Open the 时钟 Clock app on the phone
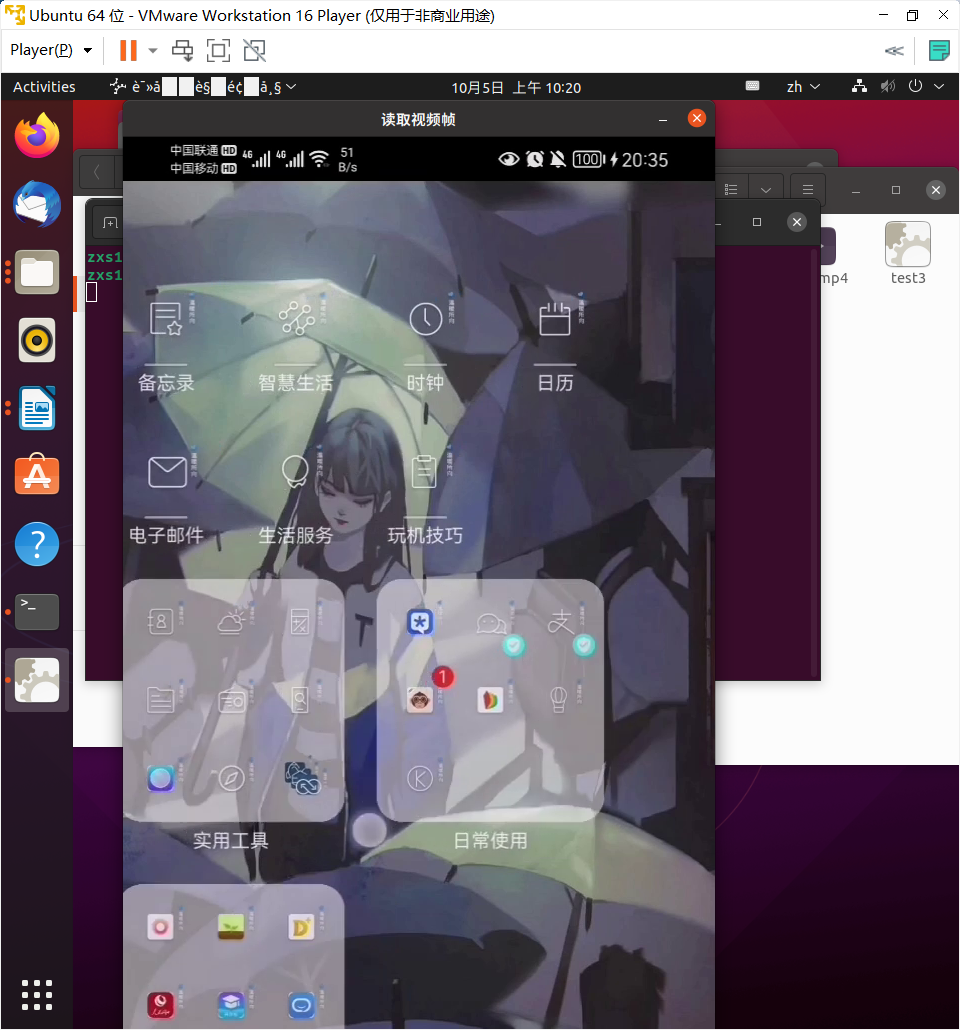The width and height of the screenshot is (960, 1030). click(425, 319)
